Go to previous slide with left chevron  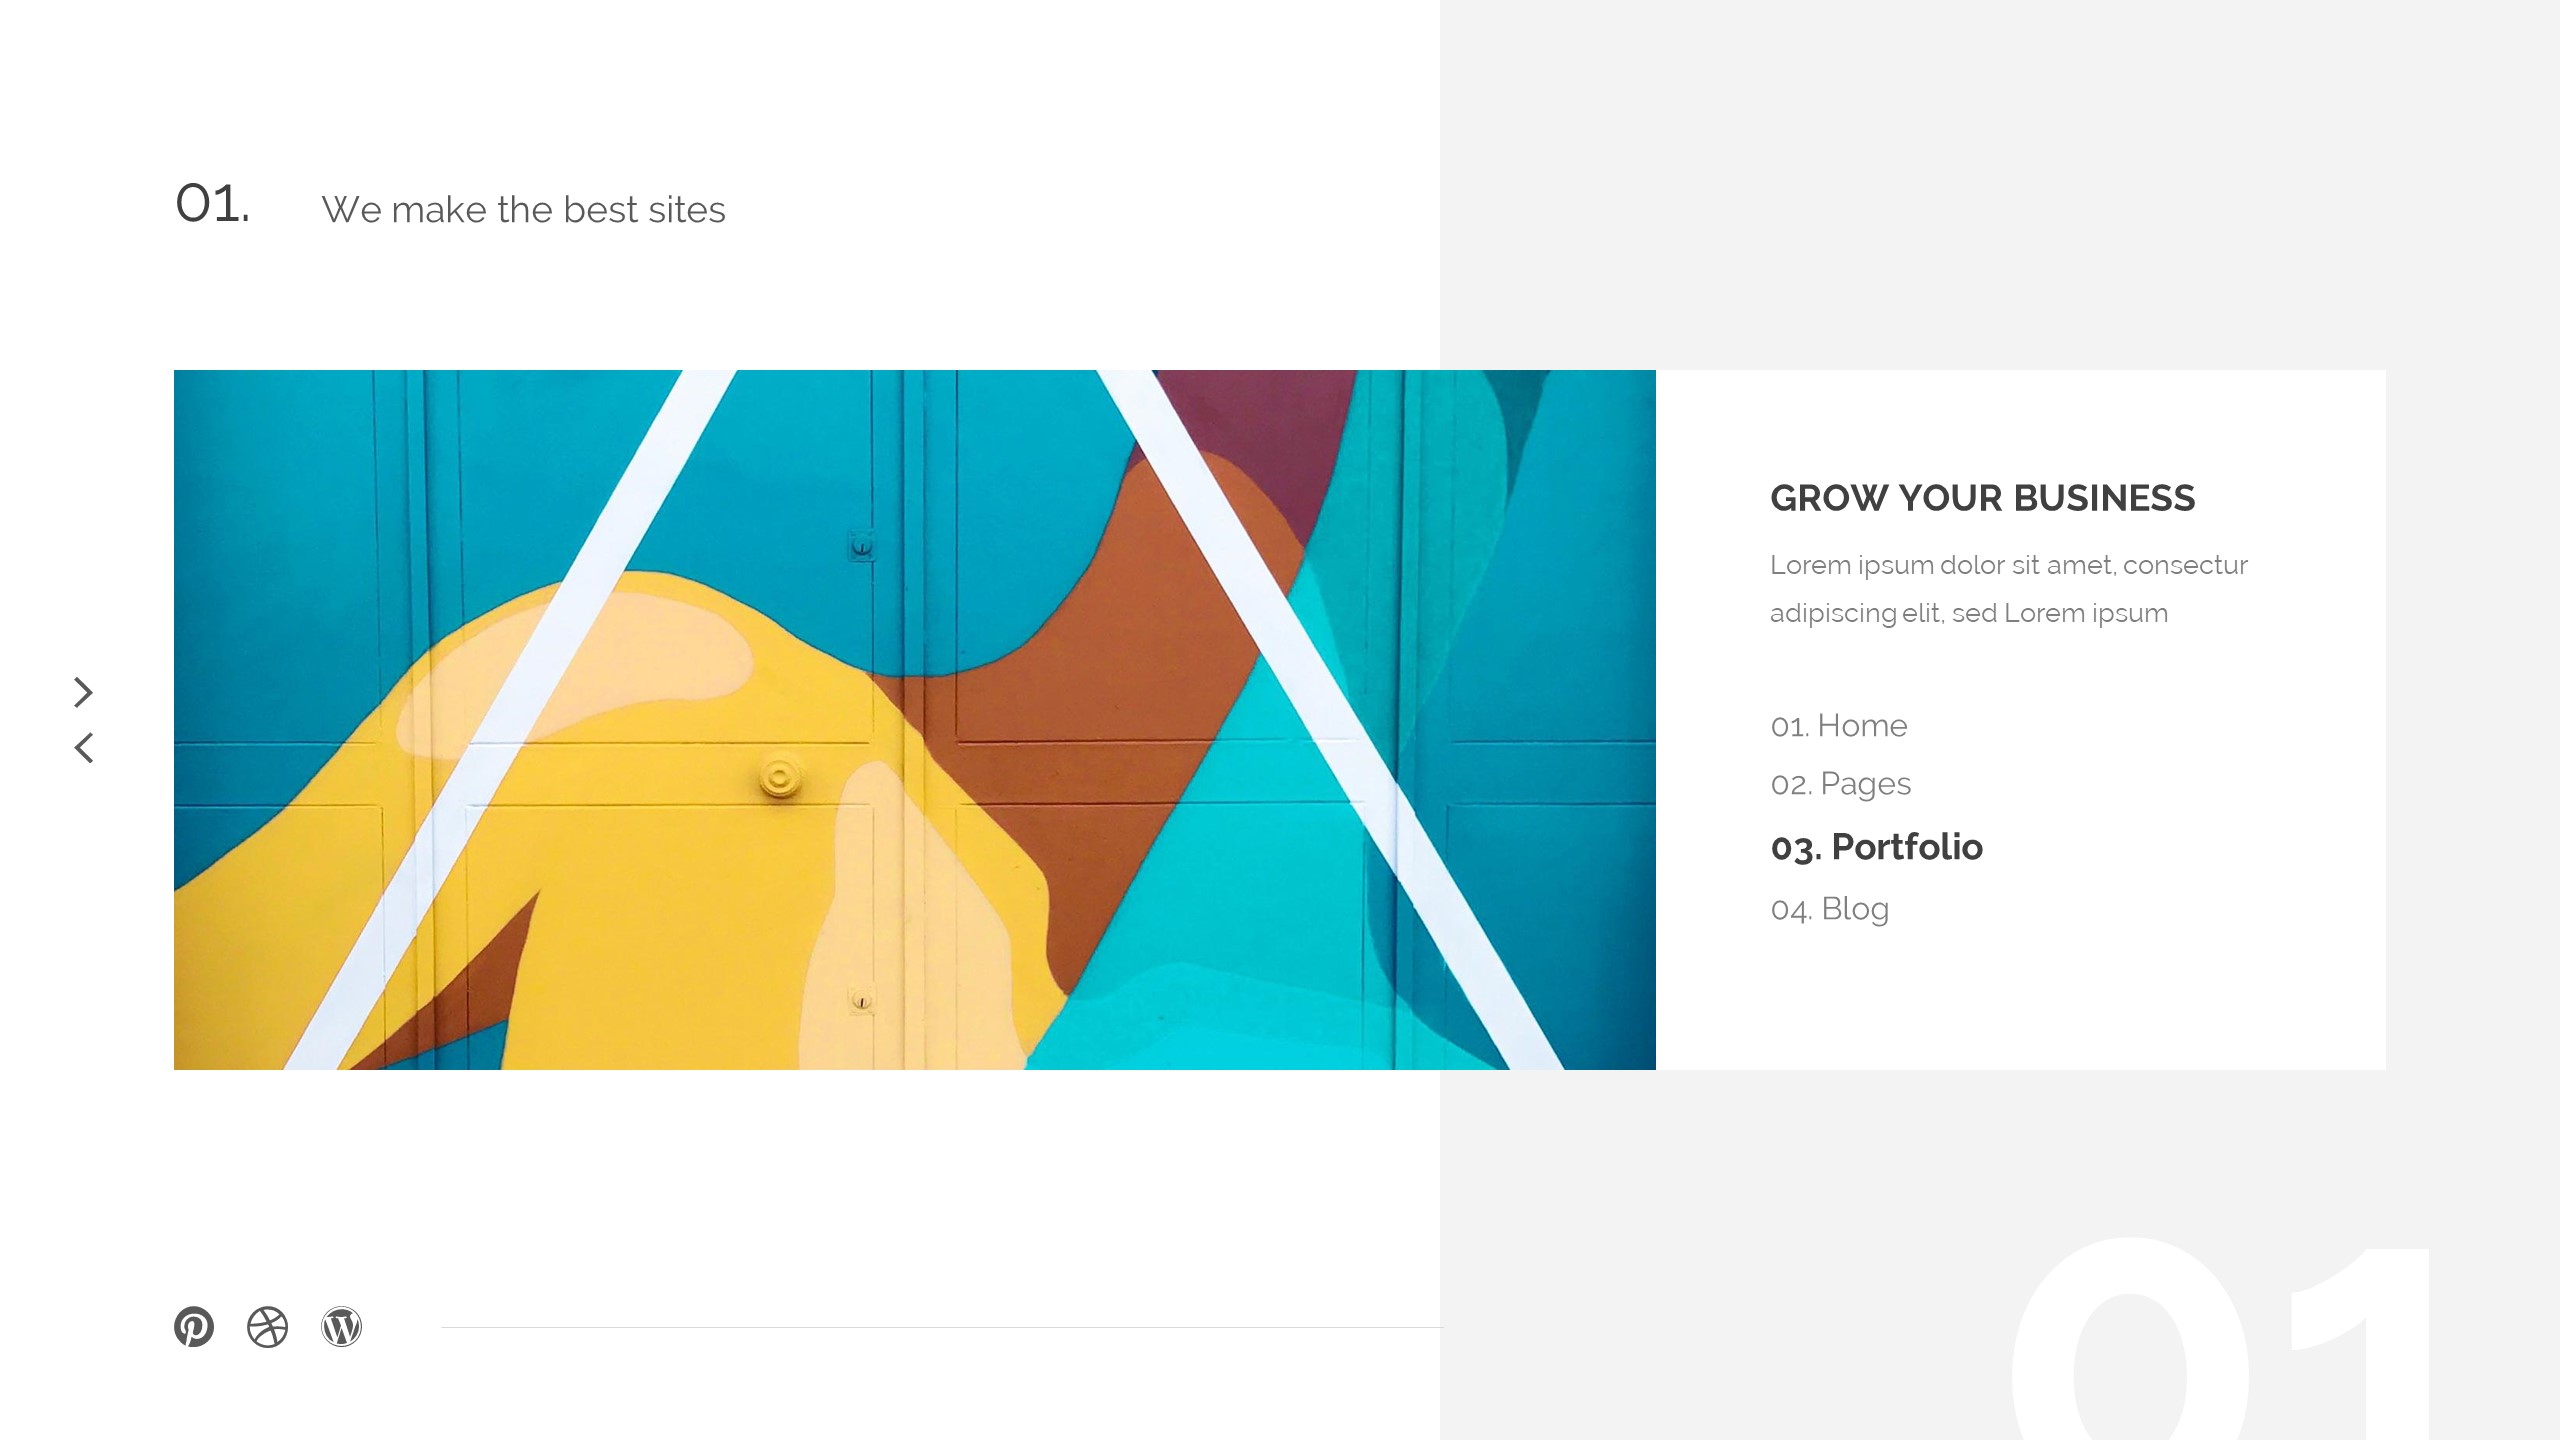(x=84, y=747)
